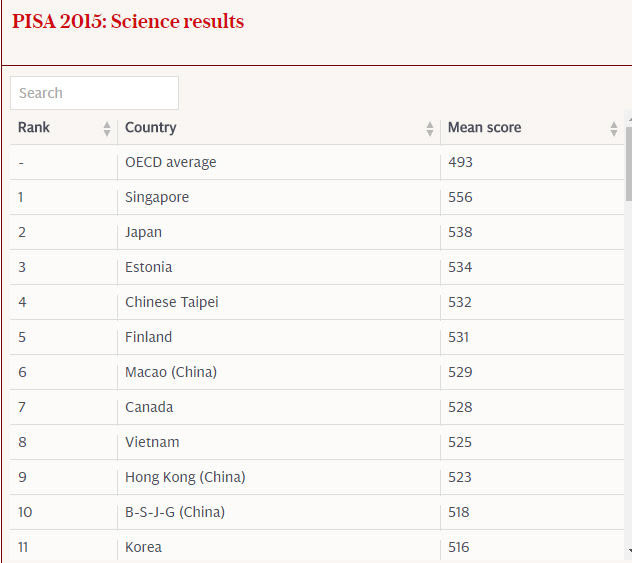Screen dimensions: 632x563
Task: Click the Hong Kong (China) entry
Action: pos(185,477)
